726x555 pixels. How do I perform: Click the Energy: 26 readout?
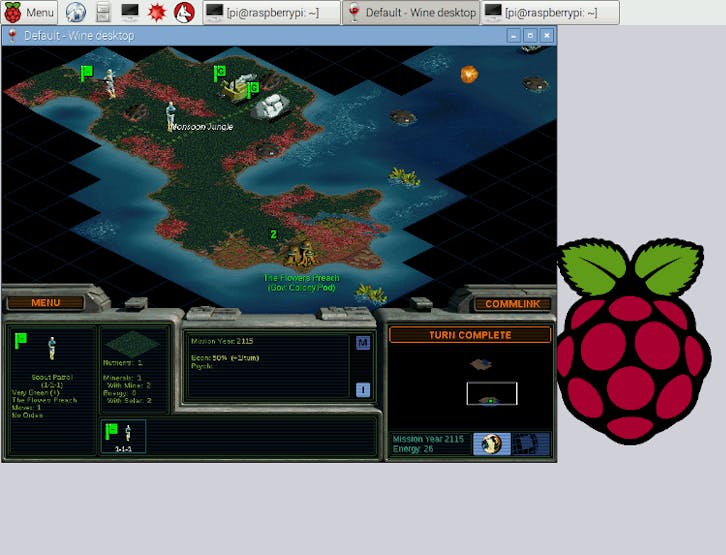pos(413,449)
